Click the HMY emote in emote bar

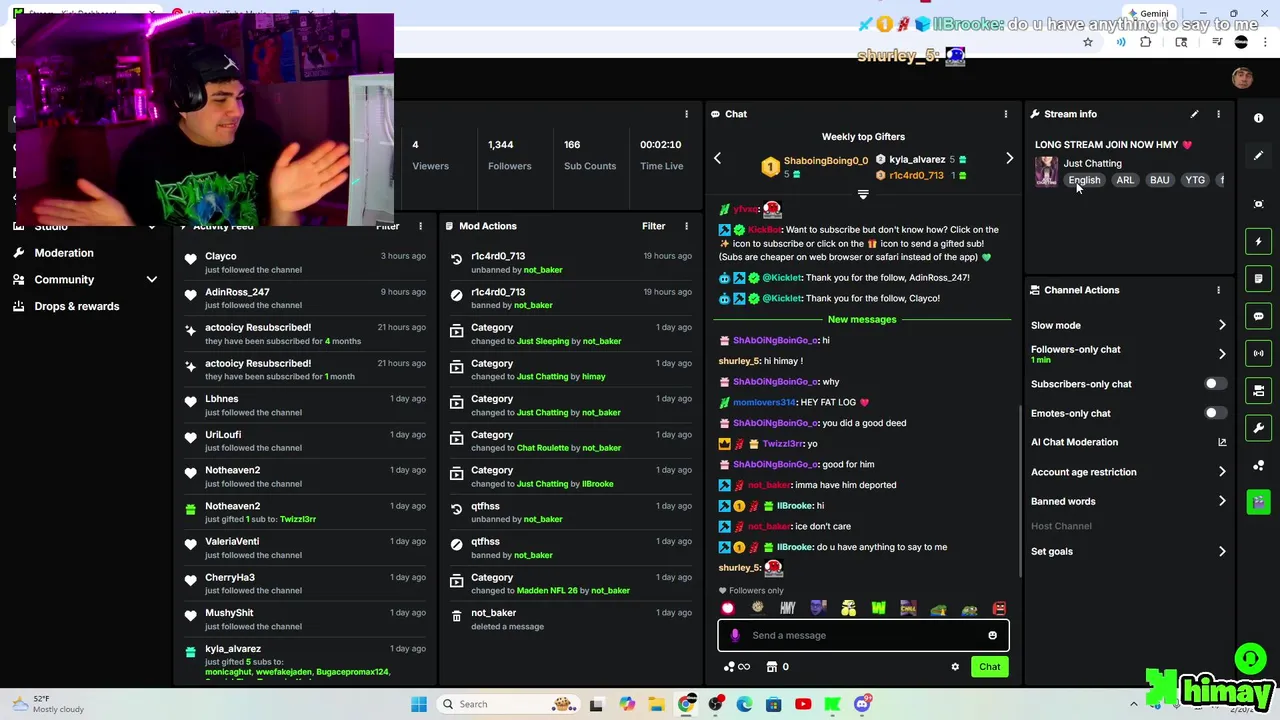788,608
